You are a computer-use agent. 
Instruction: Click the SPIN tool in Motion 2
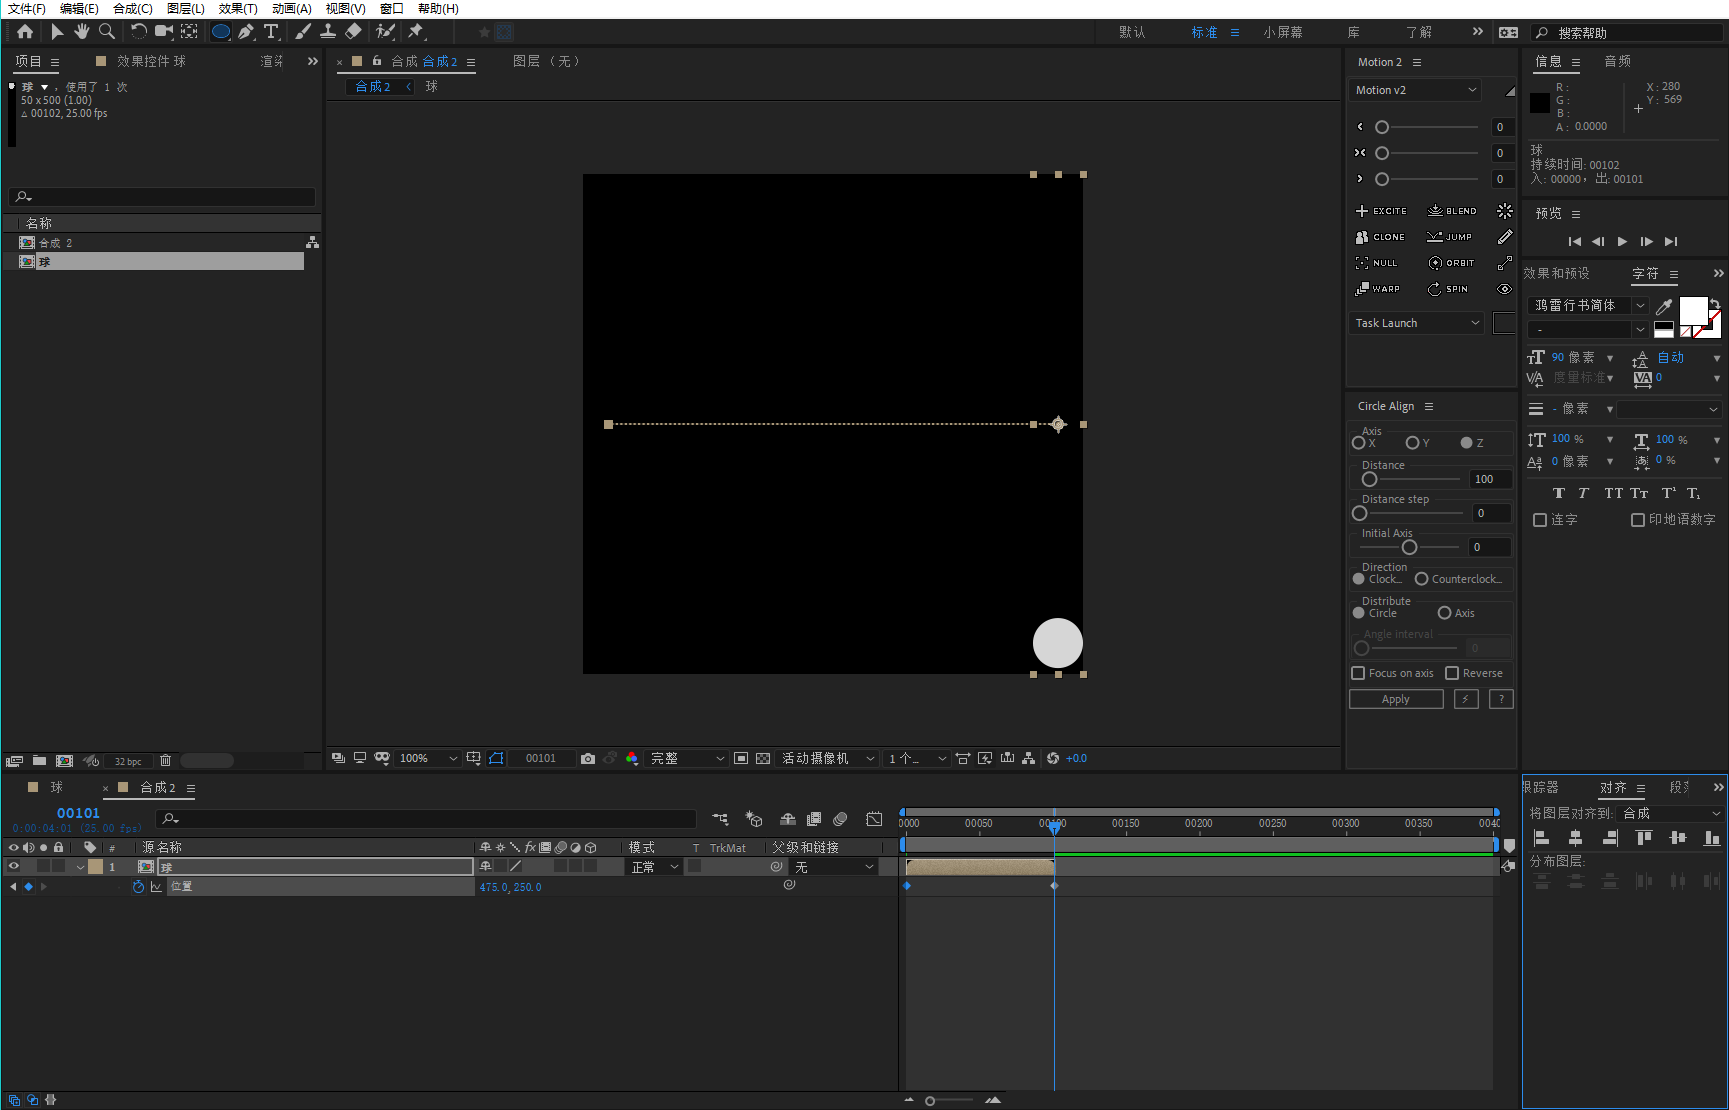pyautogui.click(x=1448, y=289)
